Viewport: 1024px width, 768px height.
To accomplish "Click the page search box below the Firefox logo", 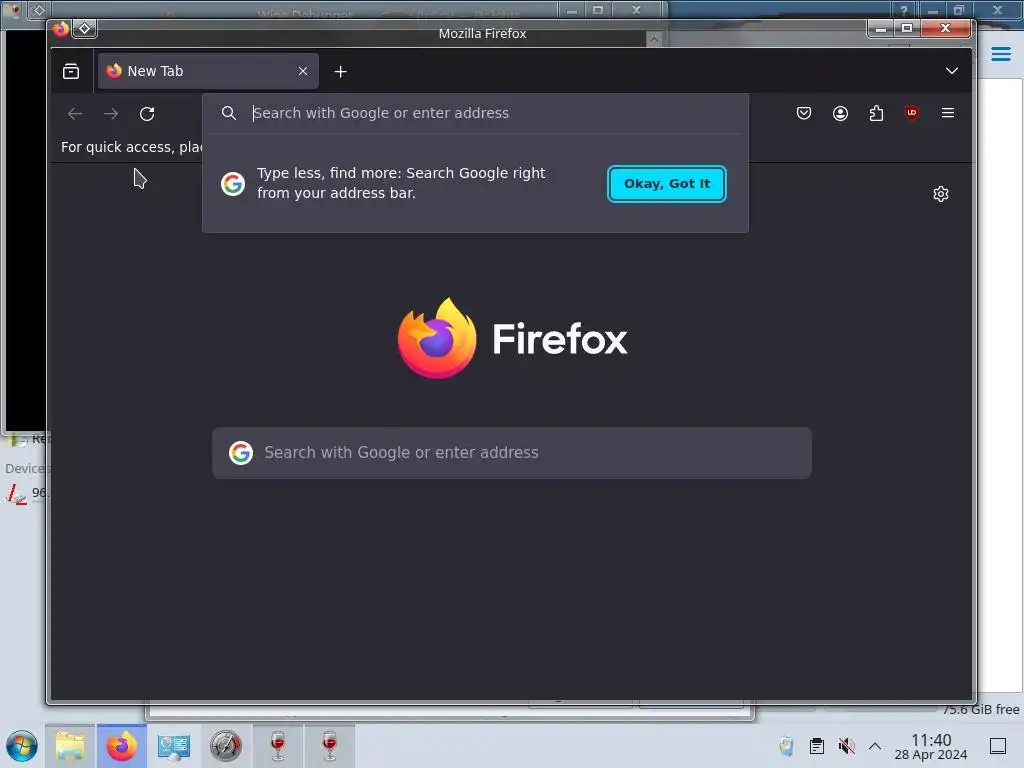I will point(512,453).
